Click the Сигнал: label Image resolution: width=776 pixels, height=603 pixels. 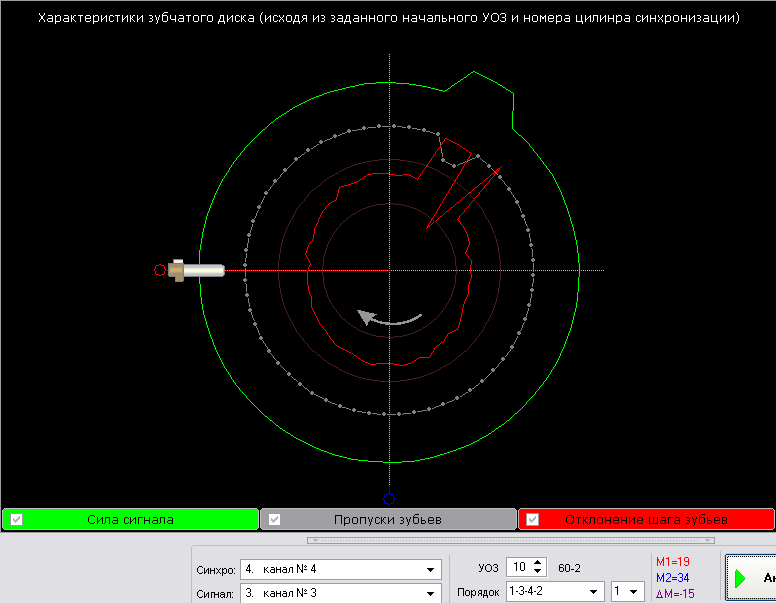coord(215,594)
